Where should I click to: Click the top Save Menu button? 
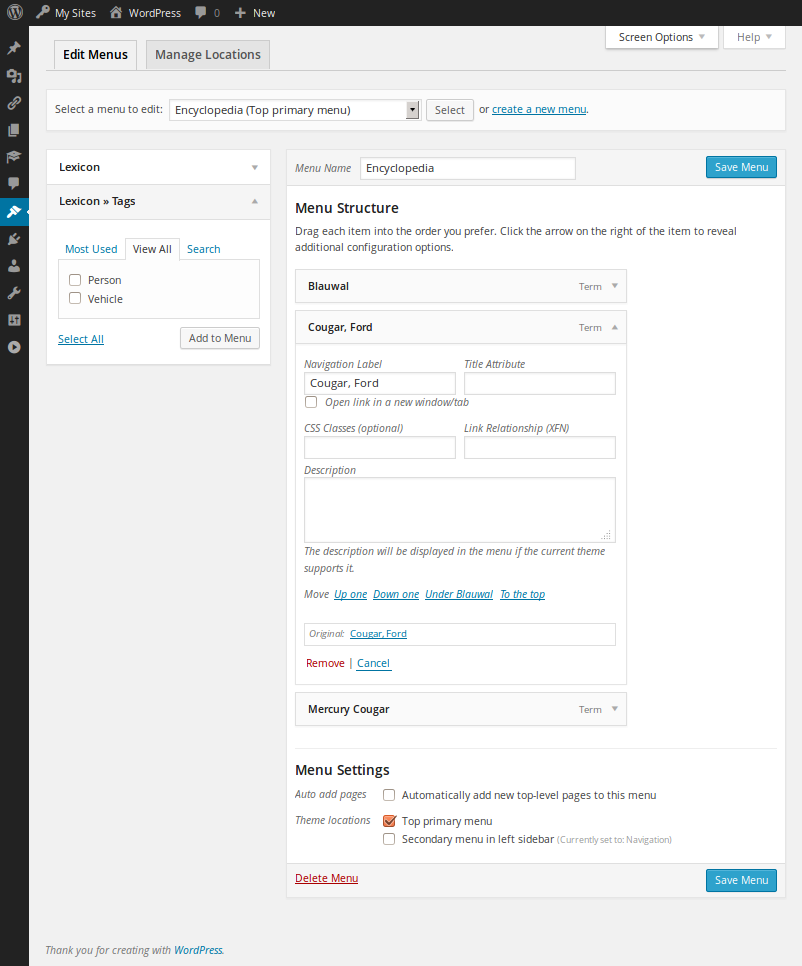click(x=741, y=167)
